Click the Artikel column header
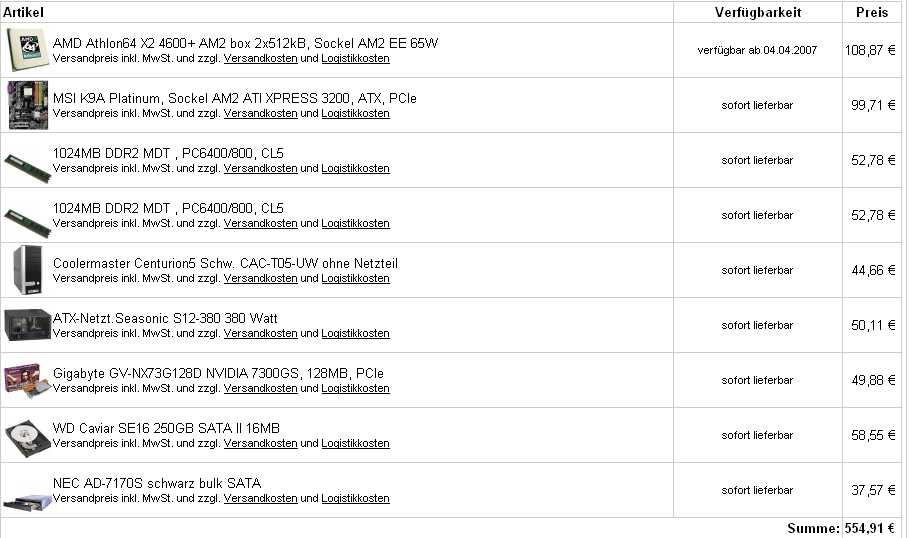909x538 pixels. (x=23, y=11)
